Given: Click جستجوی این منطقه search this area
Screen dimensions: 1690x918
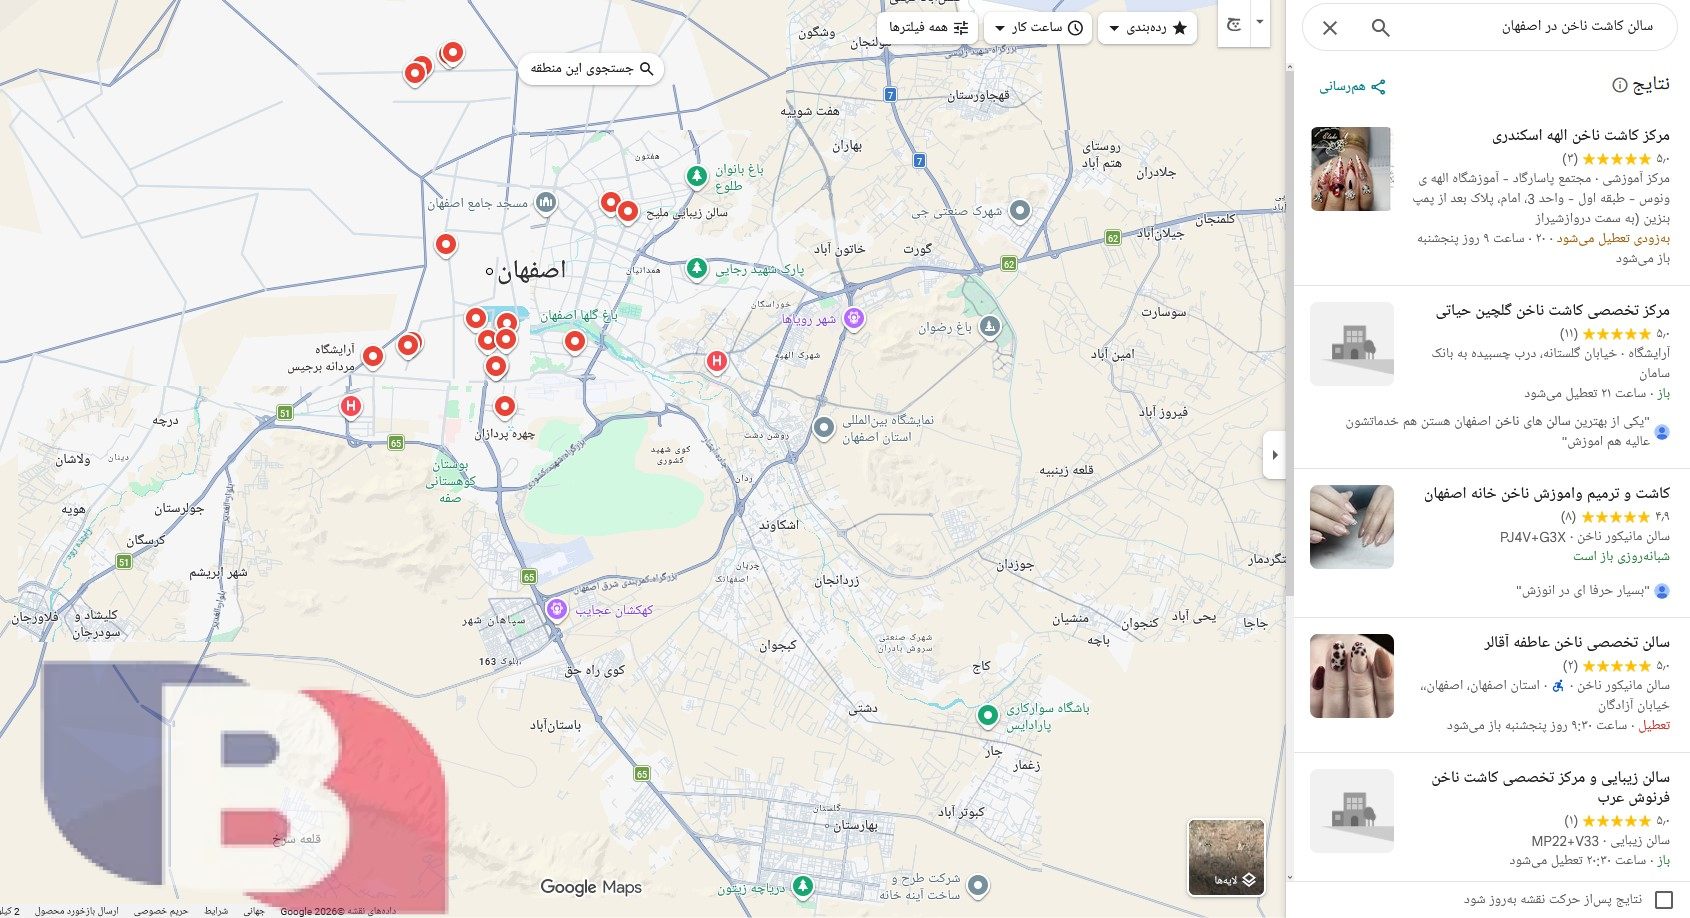Looking at the screenshot, I should click(591, 69).
